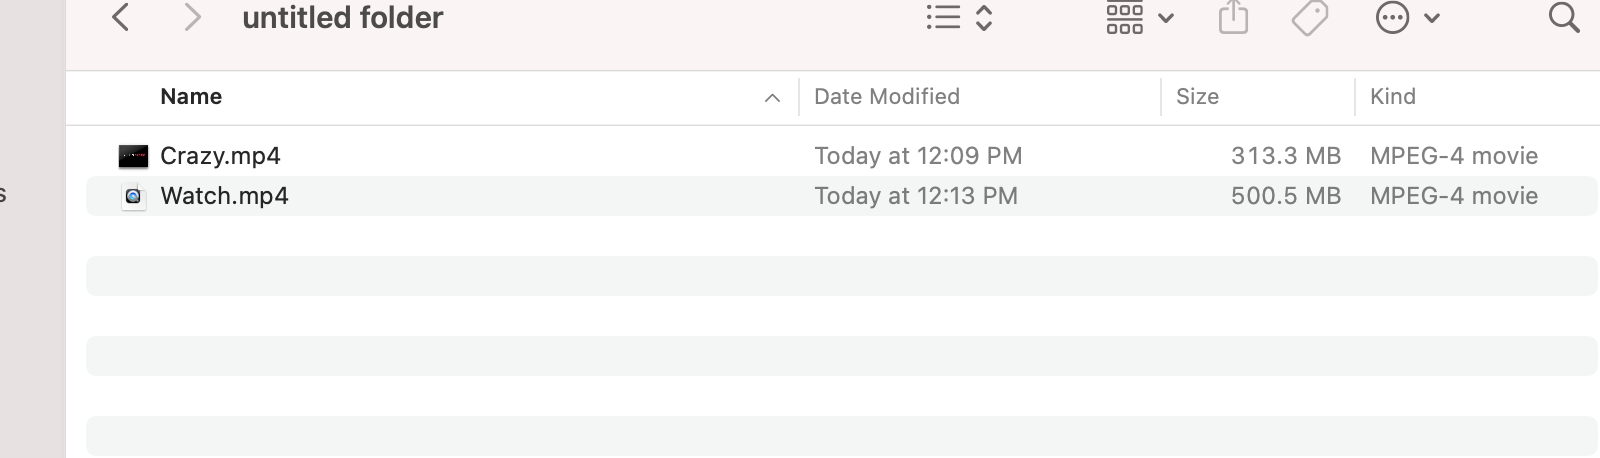Click the untitled folder window title
The height and width of the screenshot is (458, 1600).
point(342,18)
